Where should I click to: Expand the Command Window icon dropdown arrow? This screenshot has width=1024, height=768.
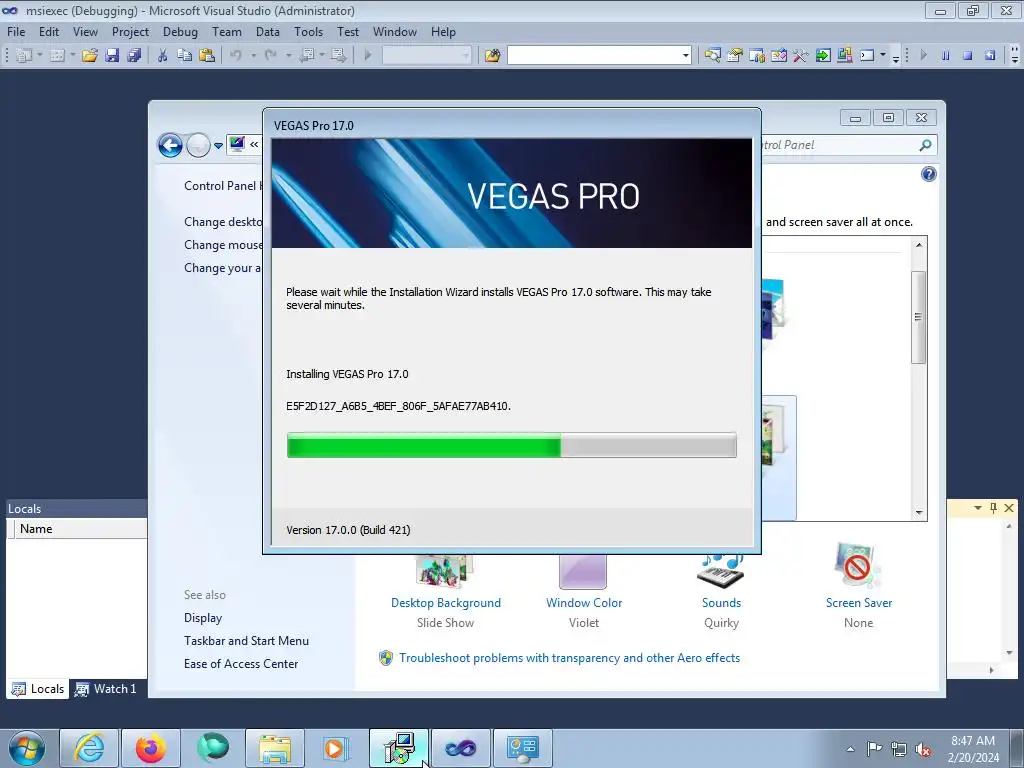[883, 56]
